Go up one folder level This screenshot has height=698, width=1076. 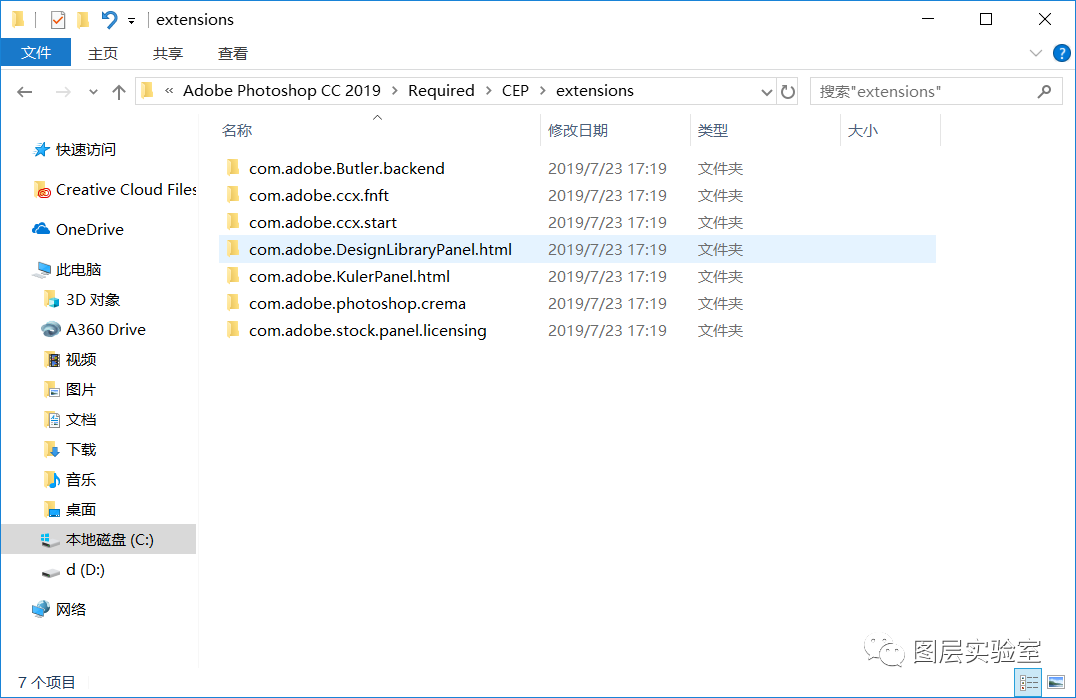119,91
